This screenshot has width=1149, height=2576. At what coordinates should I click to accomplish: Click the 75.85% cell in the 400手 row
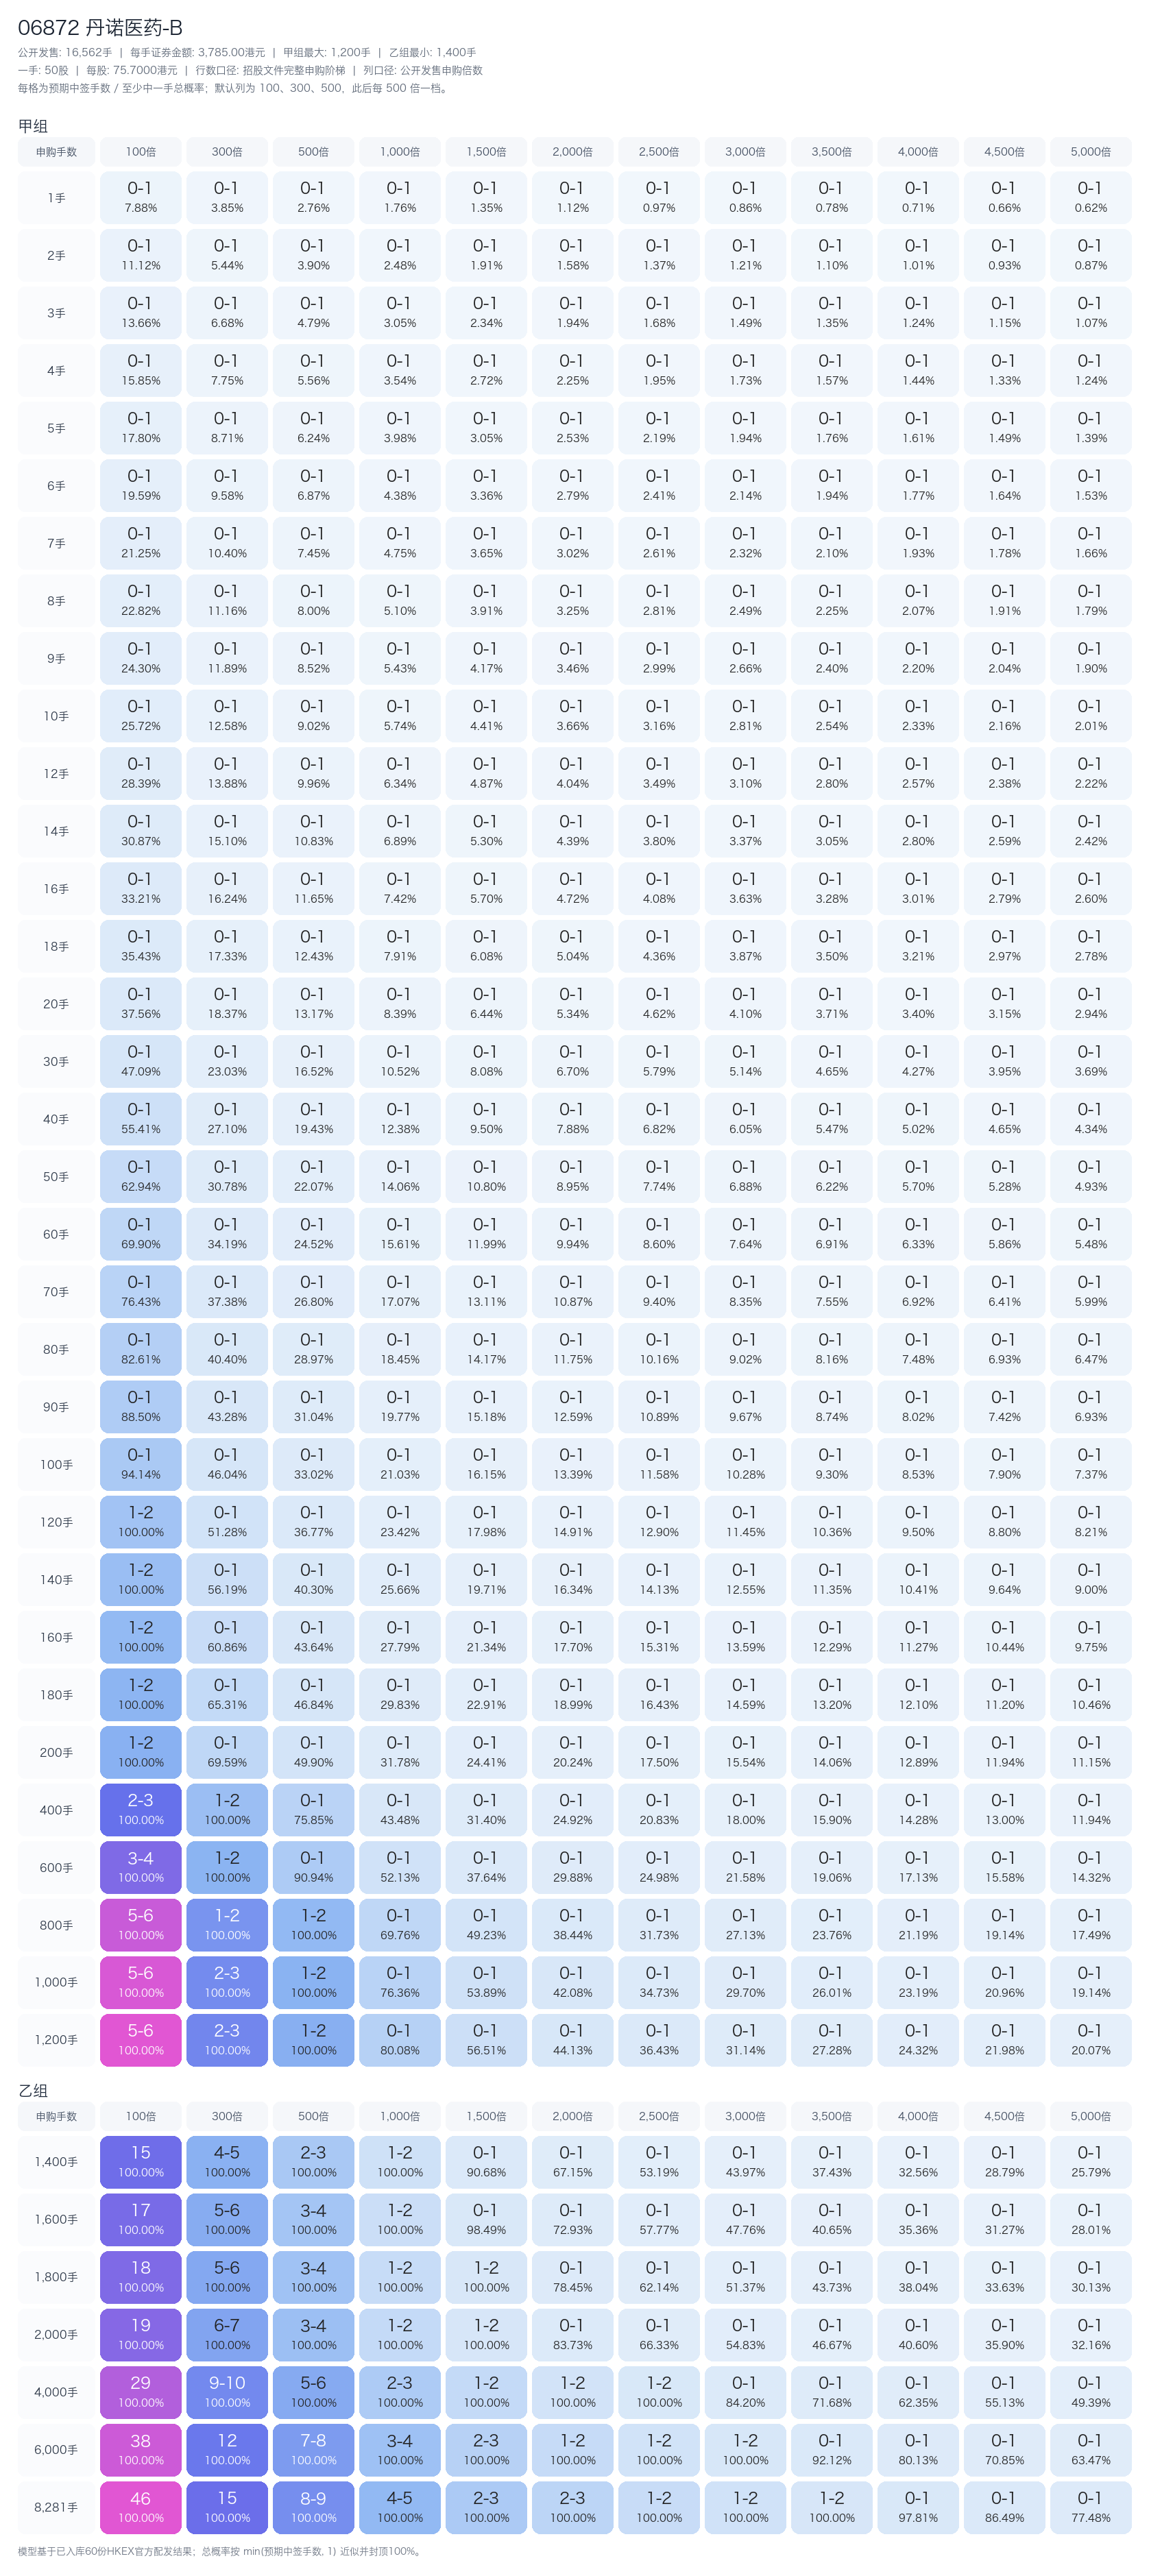313,1810
